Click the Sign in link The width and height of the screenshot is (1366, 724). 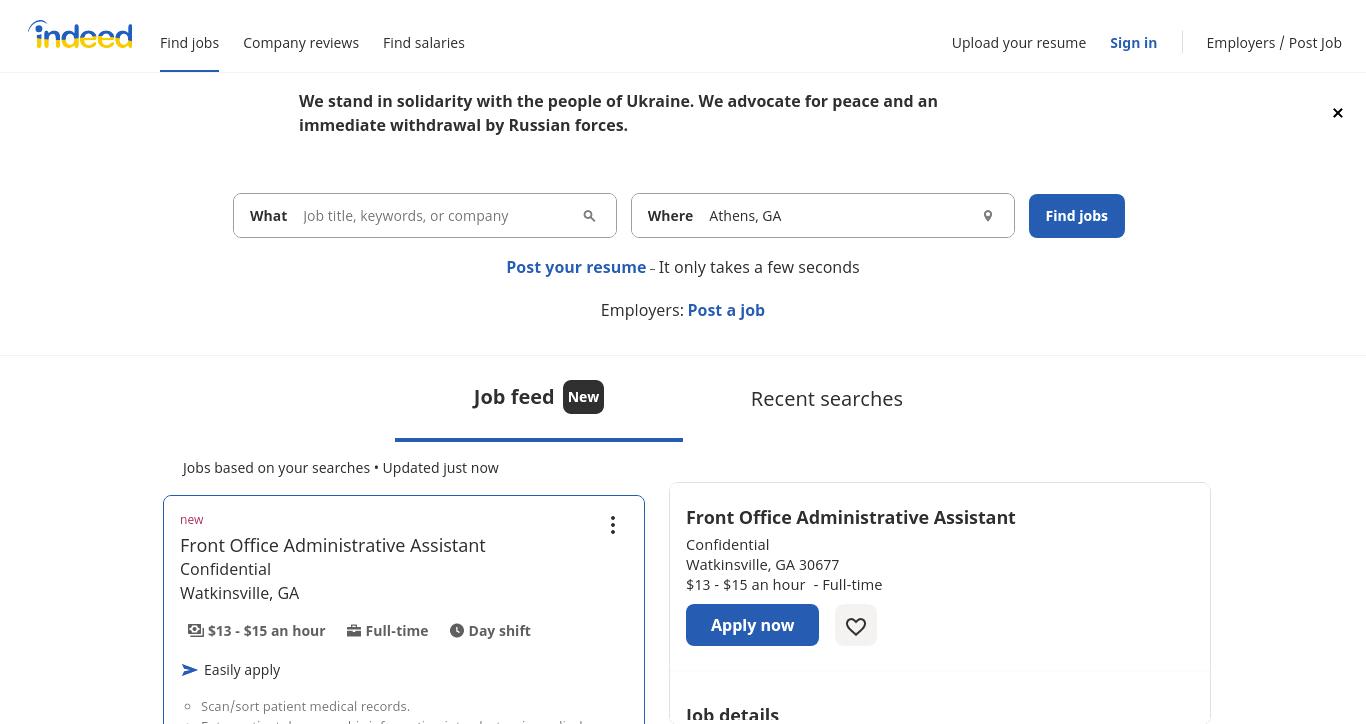[1133, 42]
